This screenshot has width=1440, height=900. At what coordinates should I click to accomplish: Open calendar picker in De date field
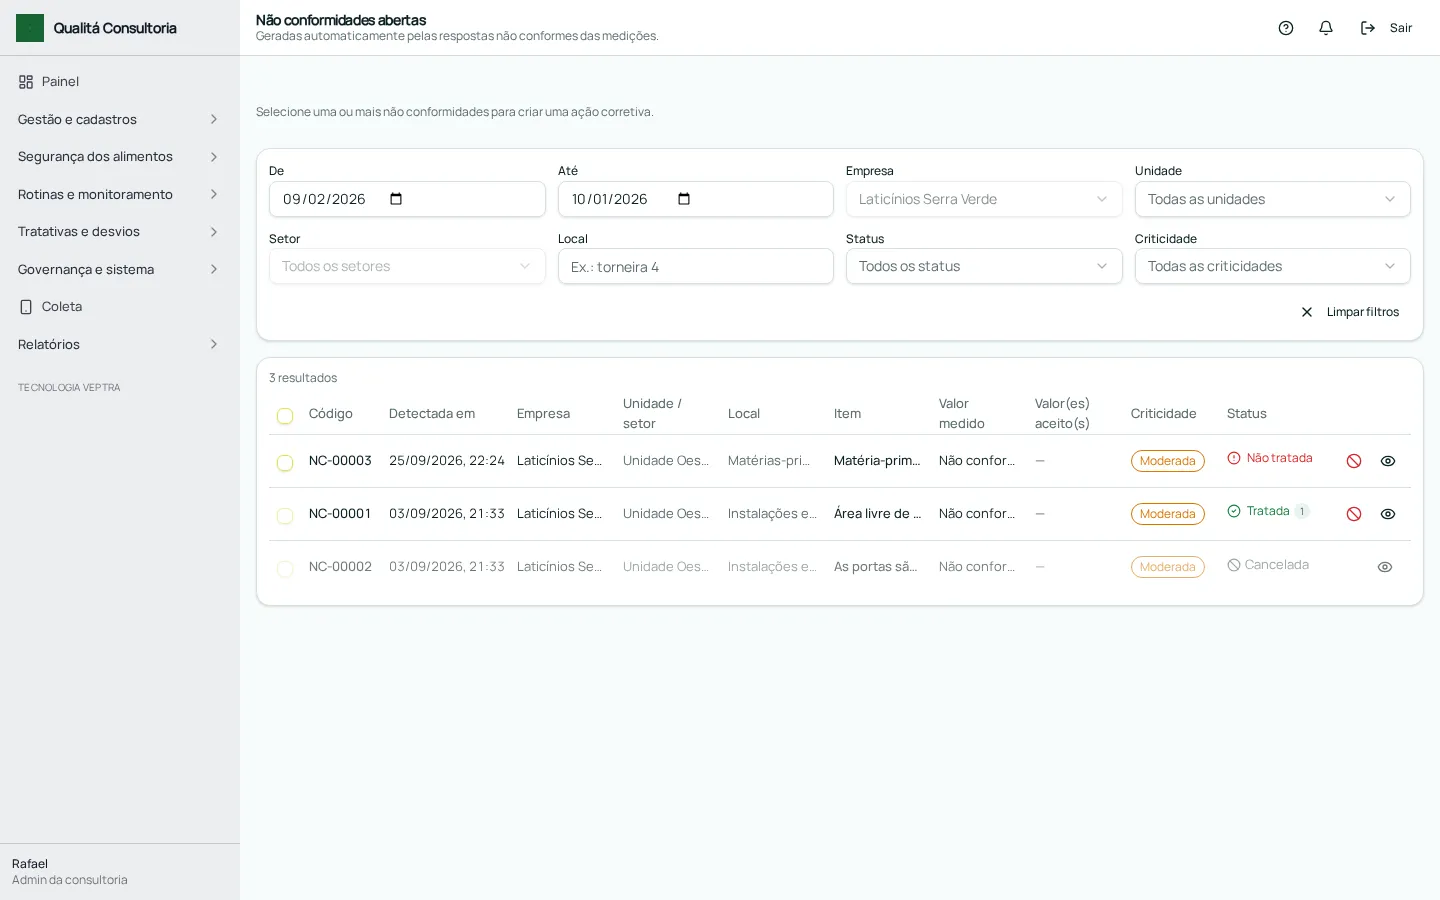click(x=396, y=199)
